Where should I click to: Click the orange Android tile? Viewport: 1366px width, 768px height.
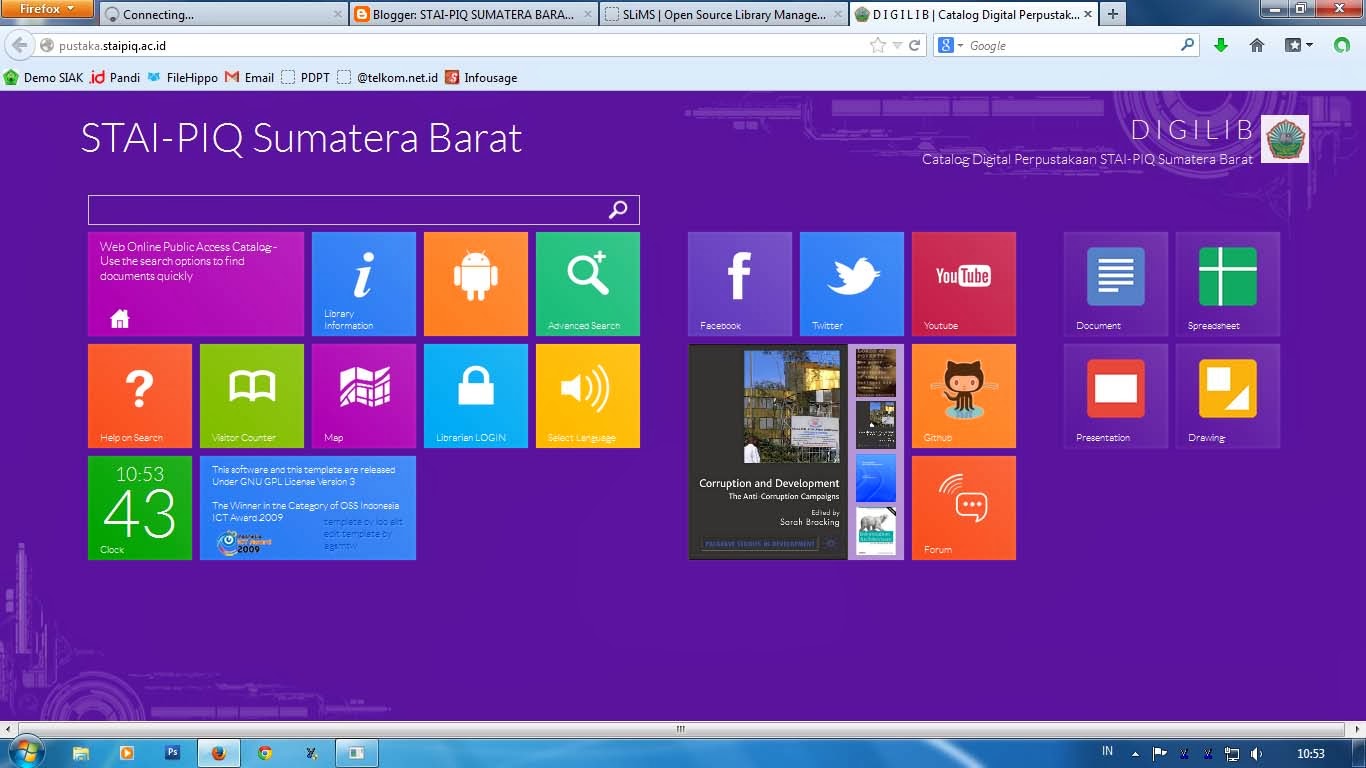476,284
